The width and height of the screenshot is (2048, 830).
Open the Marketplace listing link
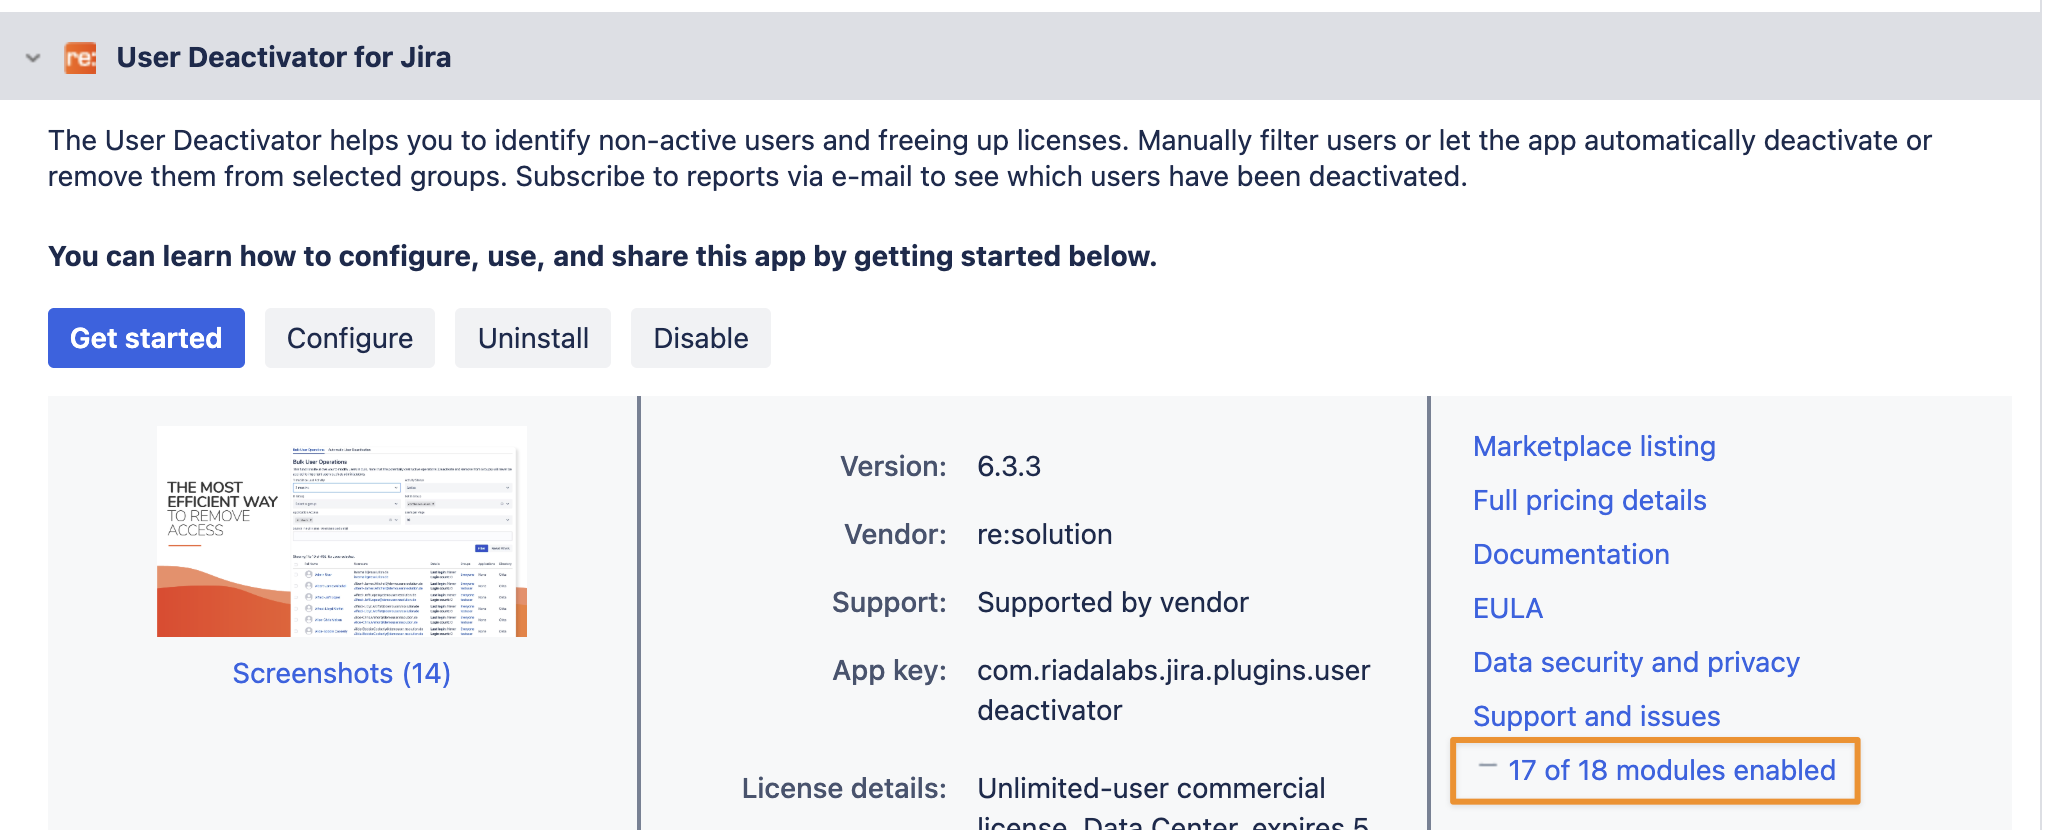pyautogui.click(x=1594, y=446)
